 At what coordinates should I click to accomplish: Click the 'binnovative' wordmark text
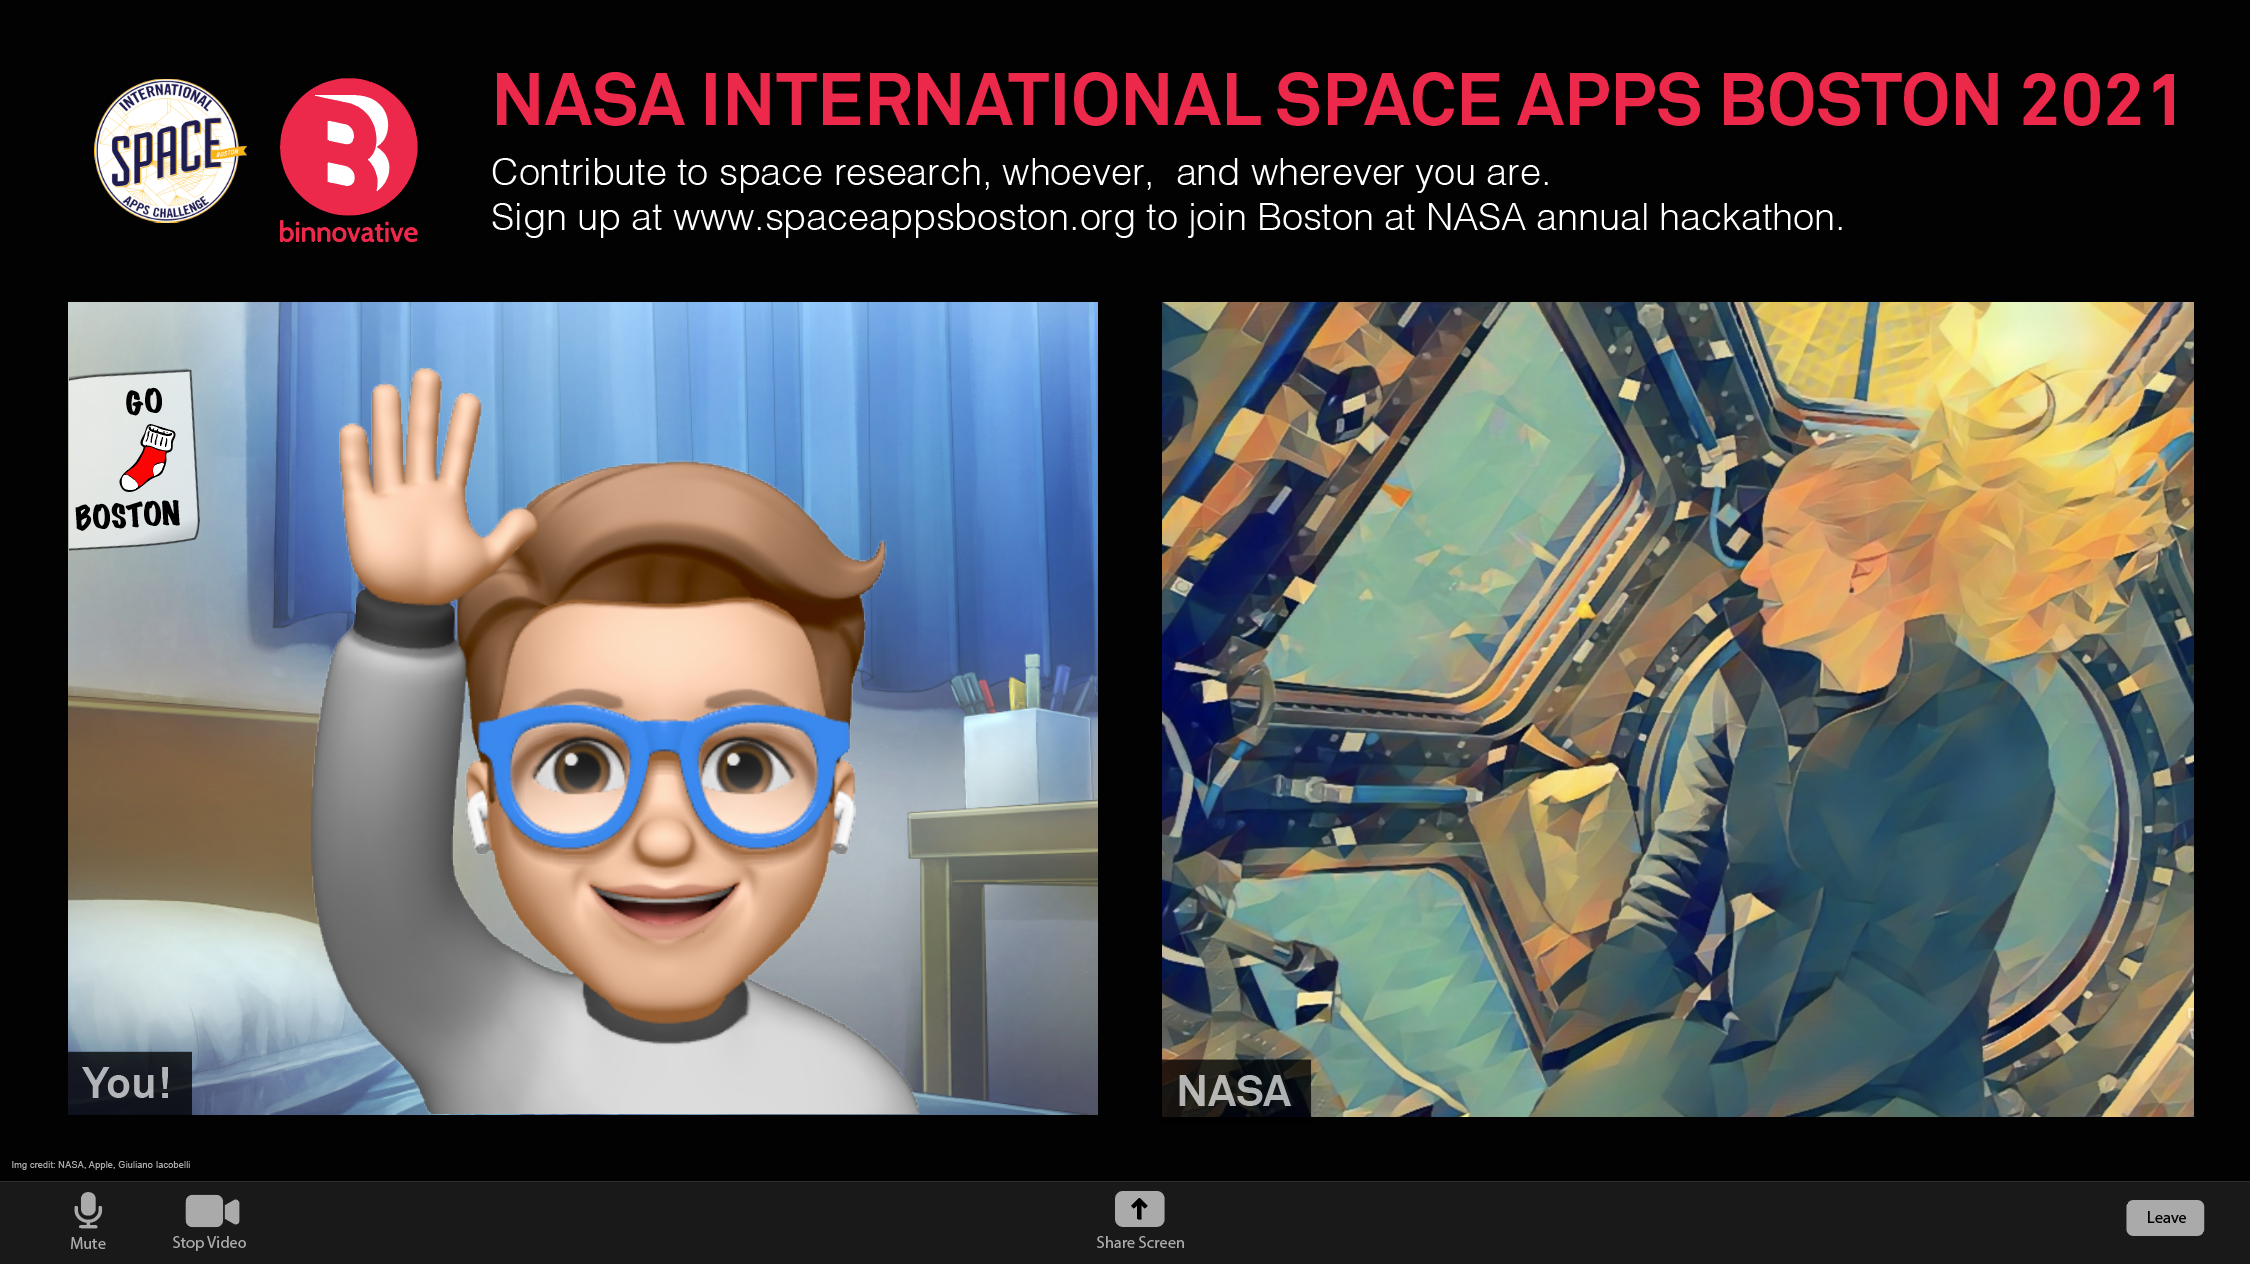coord(348,232)
